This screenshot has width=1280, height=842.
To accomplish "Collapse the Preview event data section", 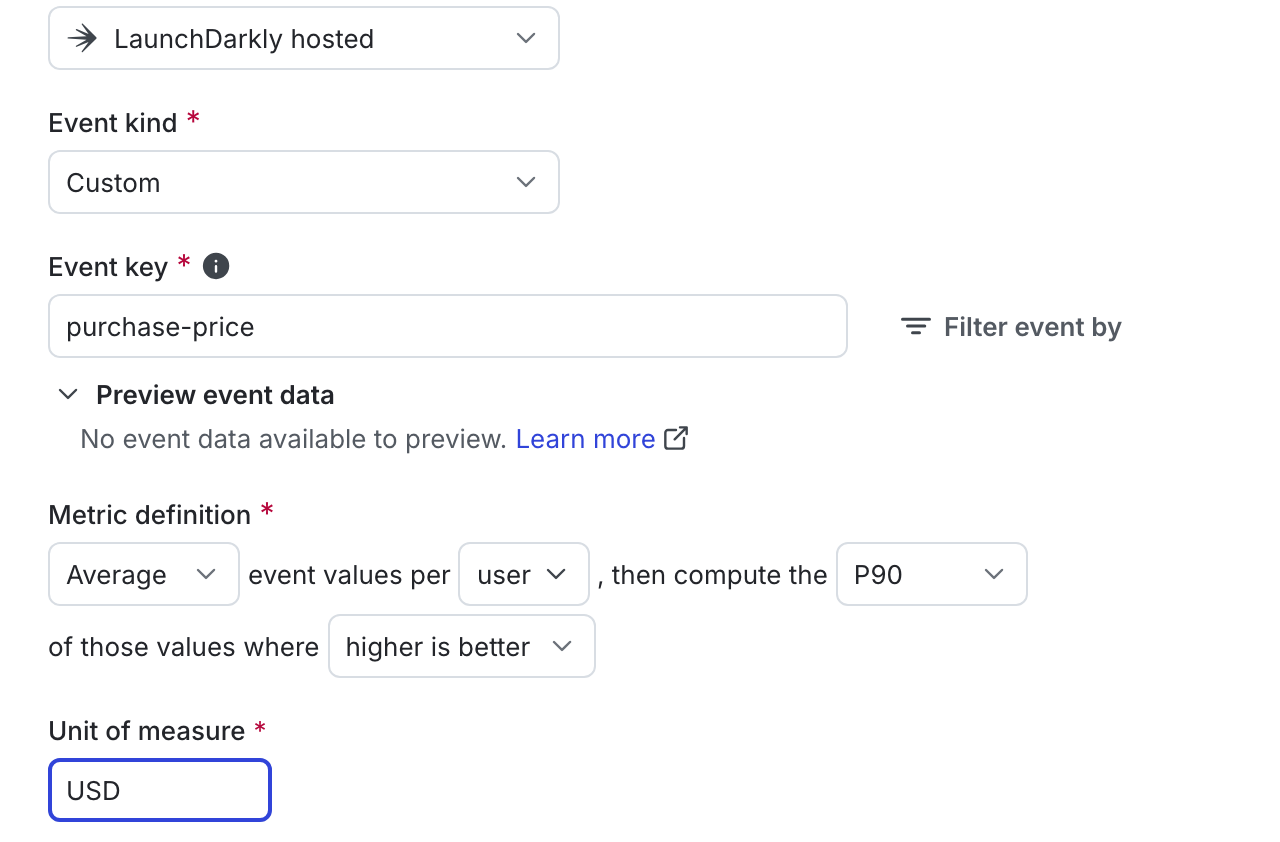I will click(x=68, y=394).
